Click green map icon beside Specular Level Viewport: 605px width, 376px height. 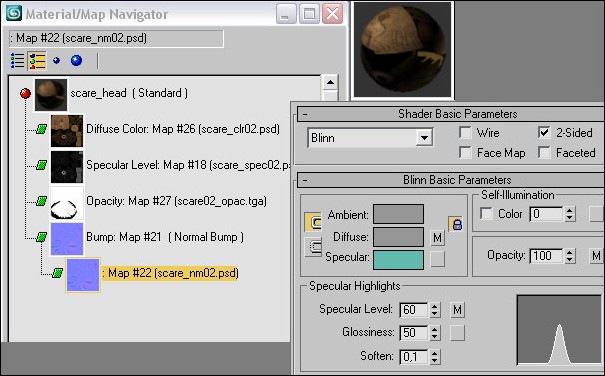point(41,165)
